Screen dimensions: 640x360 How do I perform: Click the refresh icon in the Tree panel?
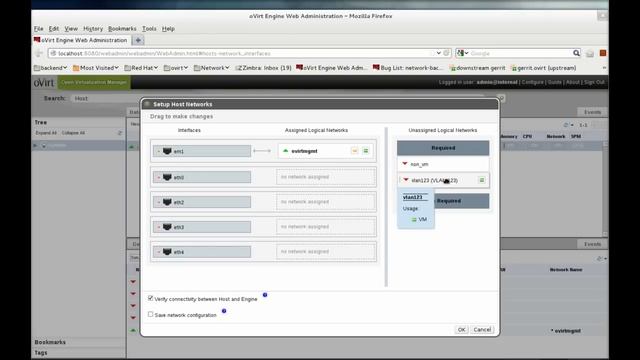click(x=120, y=133)
